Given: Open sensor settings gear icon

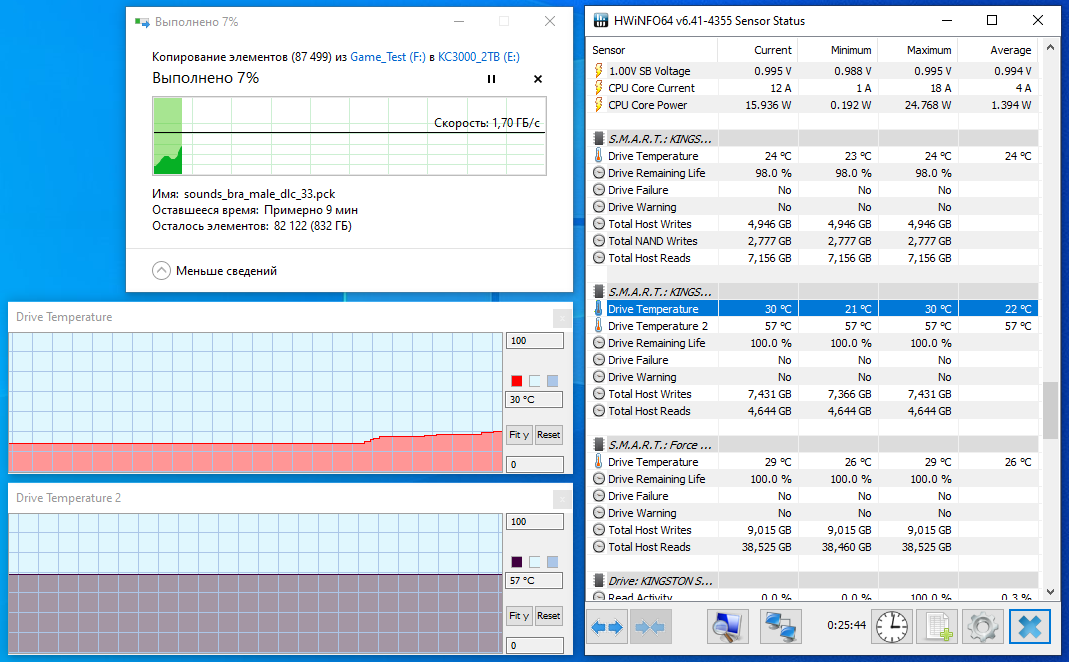Looking at the screenshot, I should (x=982, y=627).
